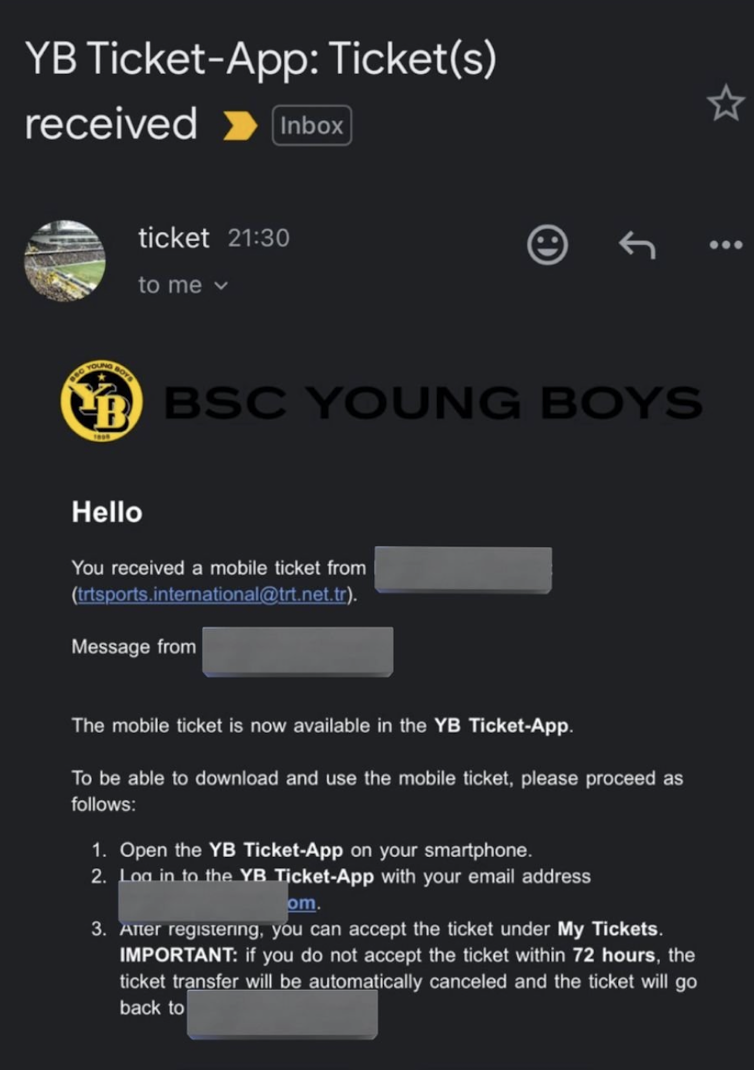Tap the email subject title
This screenshot has width=754, height=1070.
coord(261,91)
